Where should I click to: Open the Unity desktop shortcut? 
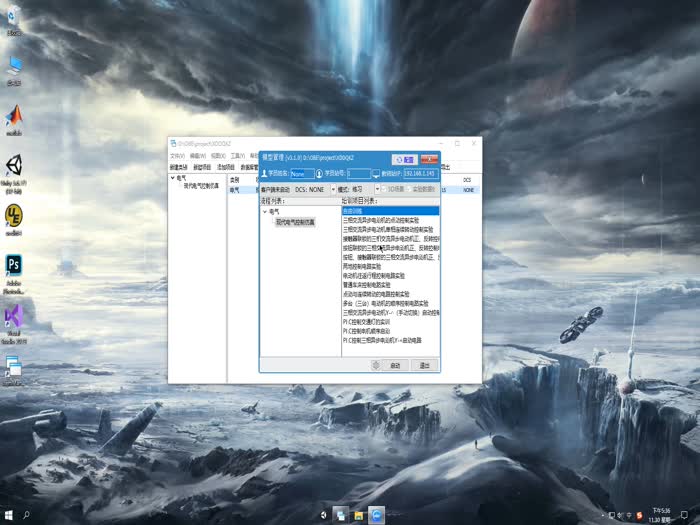coord(14,167)
